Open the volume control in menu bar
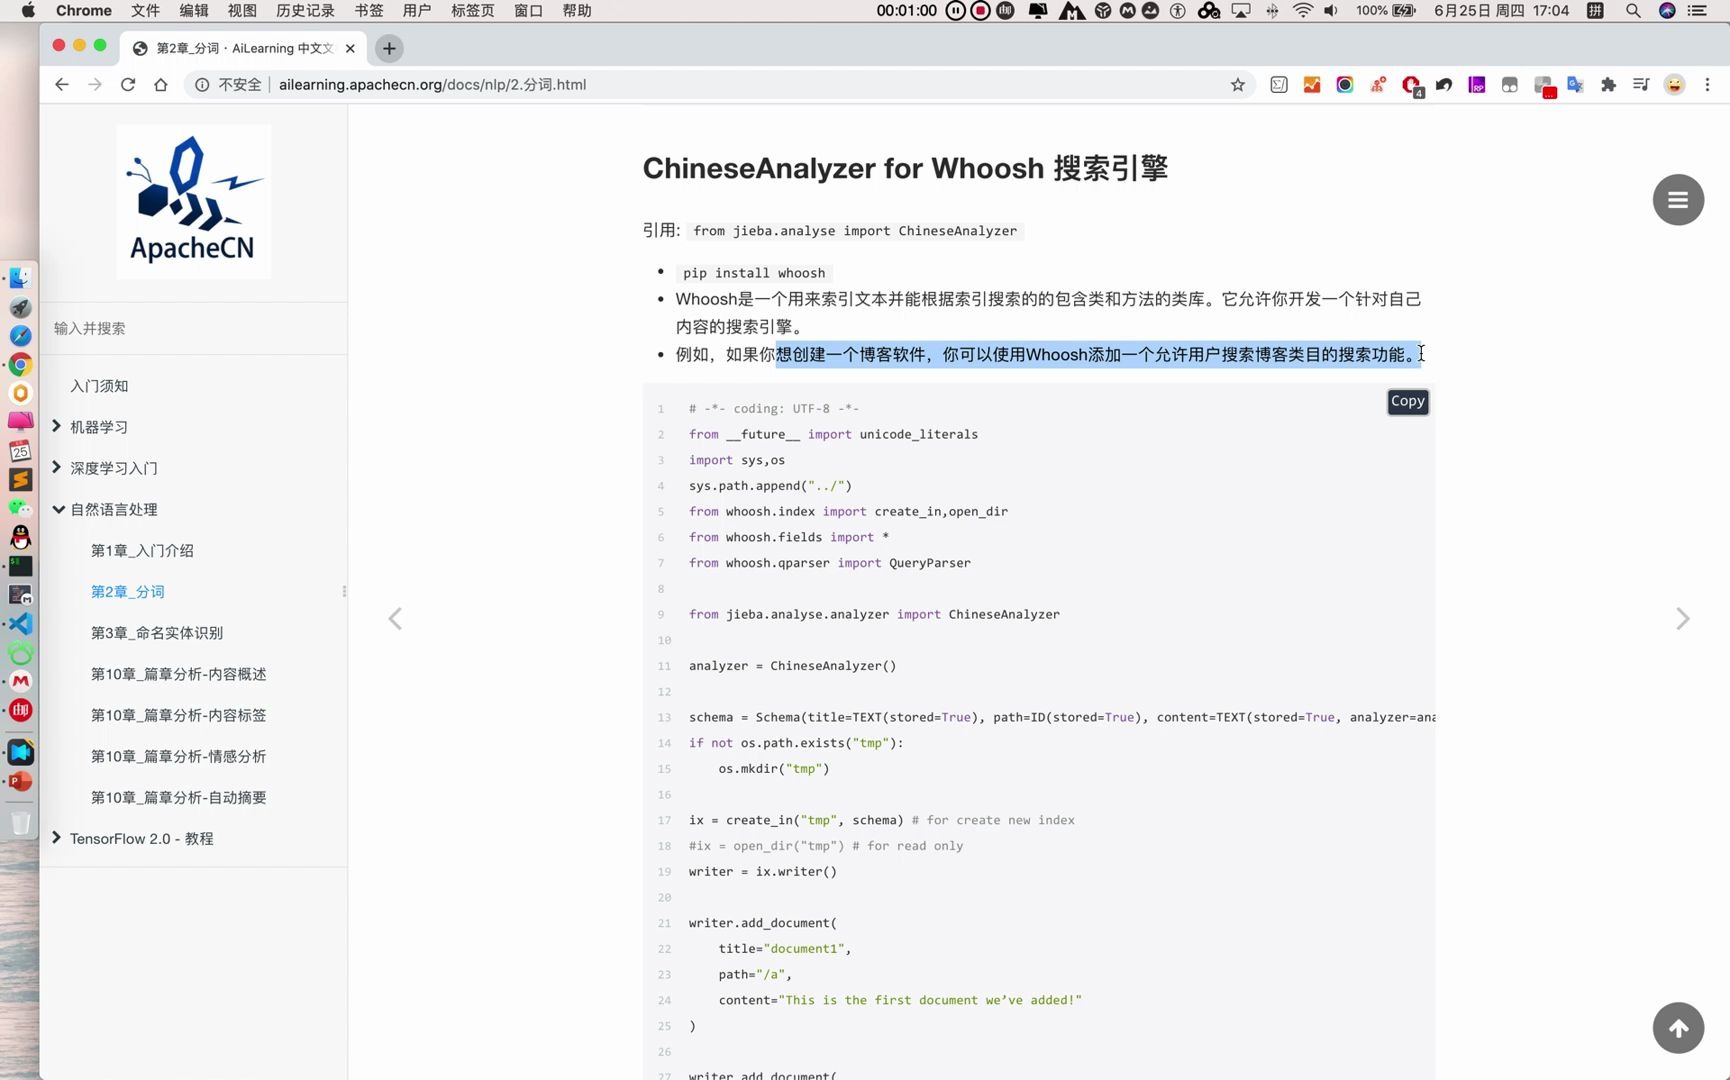This screenshot has height=1080, width=1730. coord(1331,11)
